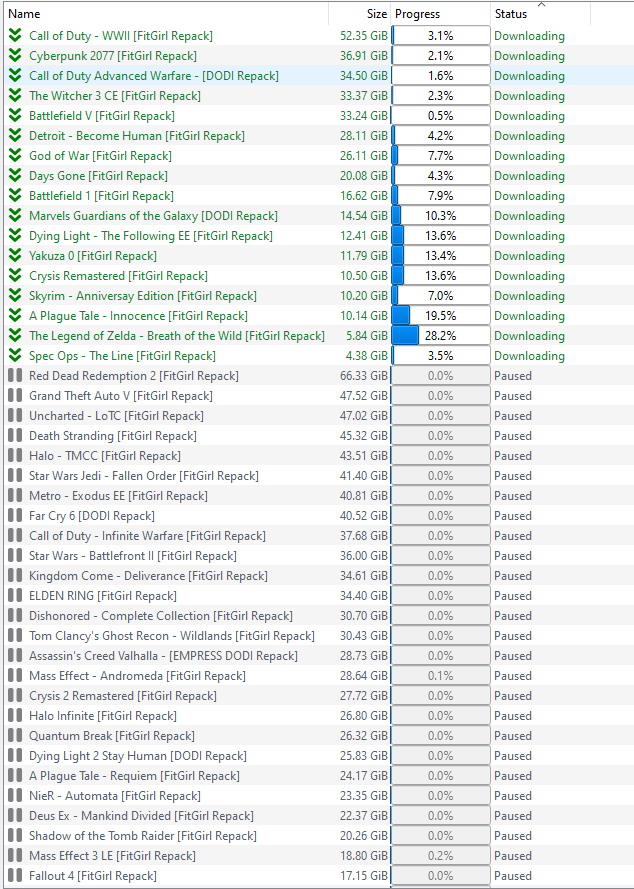Click downloading icon for Call of Duty - WWII
The image size is (634, 889).
(x=15, y=36)
